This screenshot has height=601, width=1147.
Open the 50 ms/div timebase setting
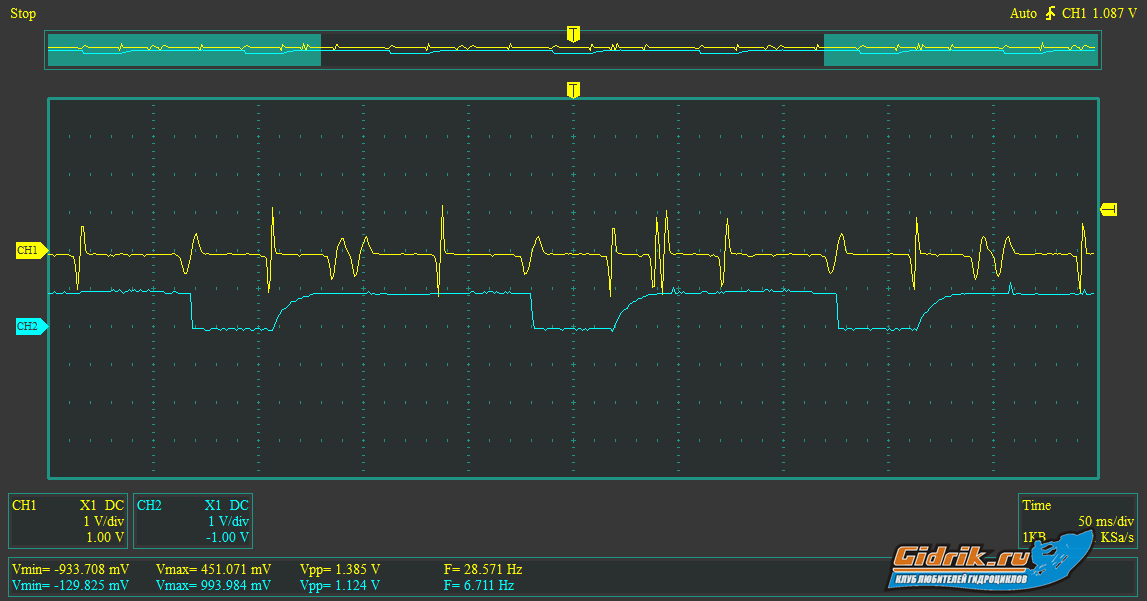tap(1105, 521)
